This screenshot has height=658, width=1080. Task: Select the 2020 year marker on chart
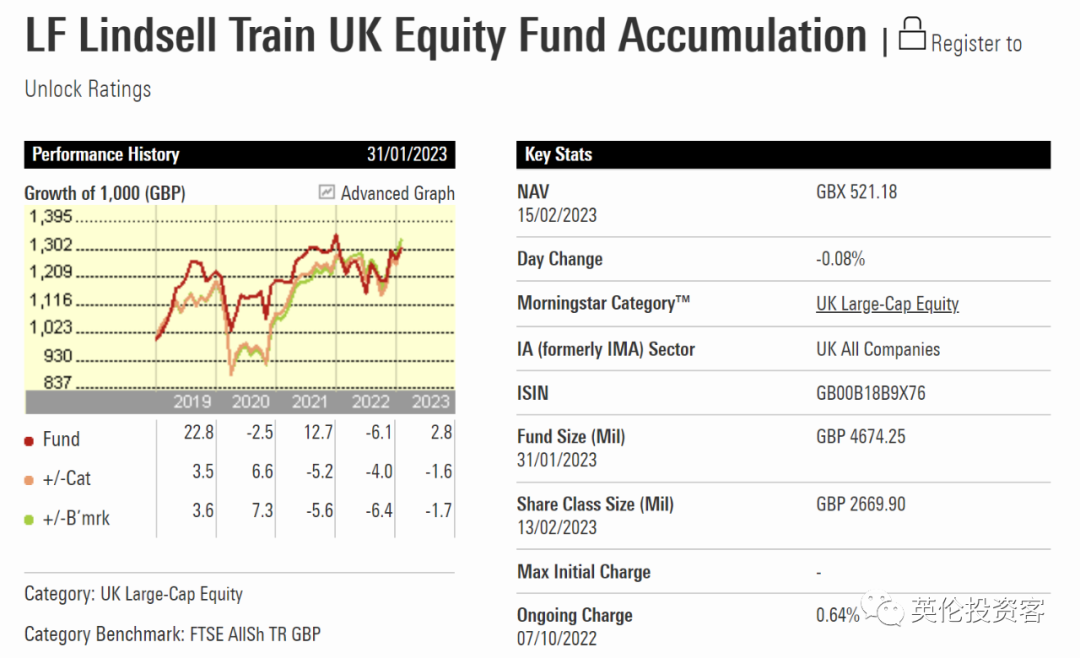pos(251,402)
